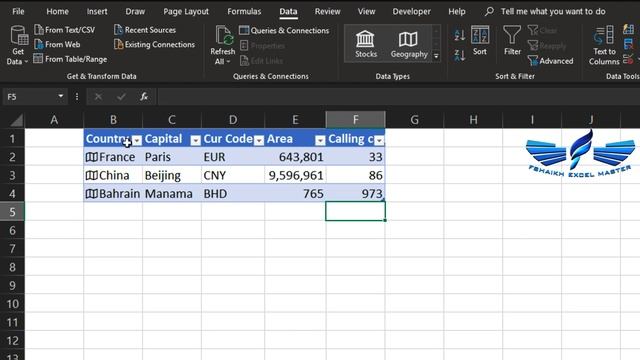Image resolution: width=640 pixels, height=360 pixels.
Task: Open Queries & Connections pane
Action: click(284, 30)
